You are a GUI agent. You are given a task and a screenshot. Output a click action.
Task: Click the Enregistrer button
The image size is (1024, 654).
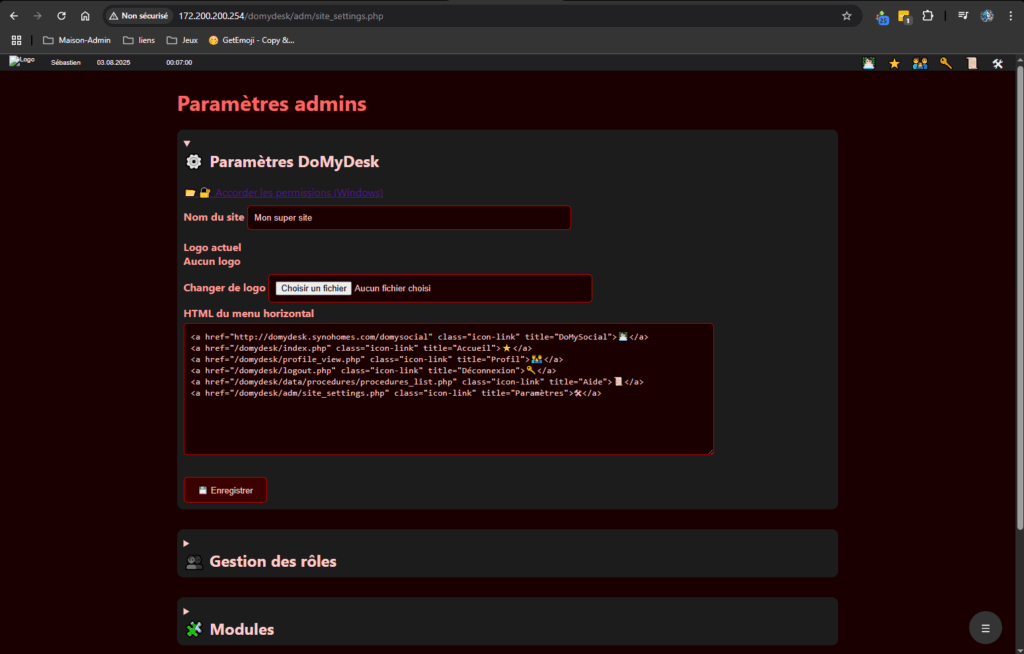coord(225,490)
